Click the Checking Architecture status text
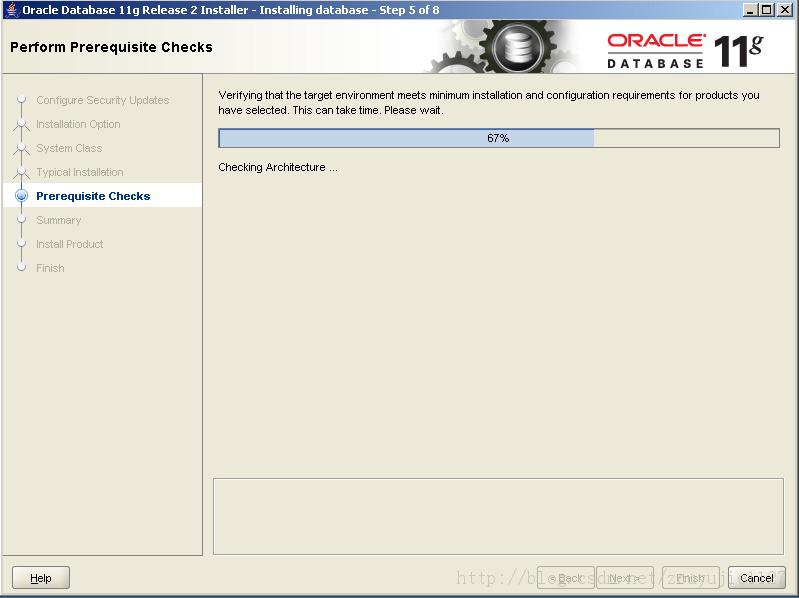 (x=278, y=167)
